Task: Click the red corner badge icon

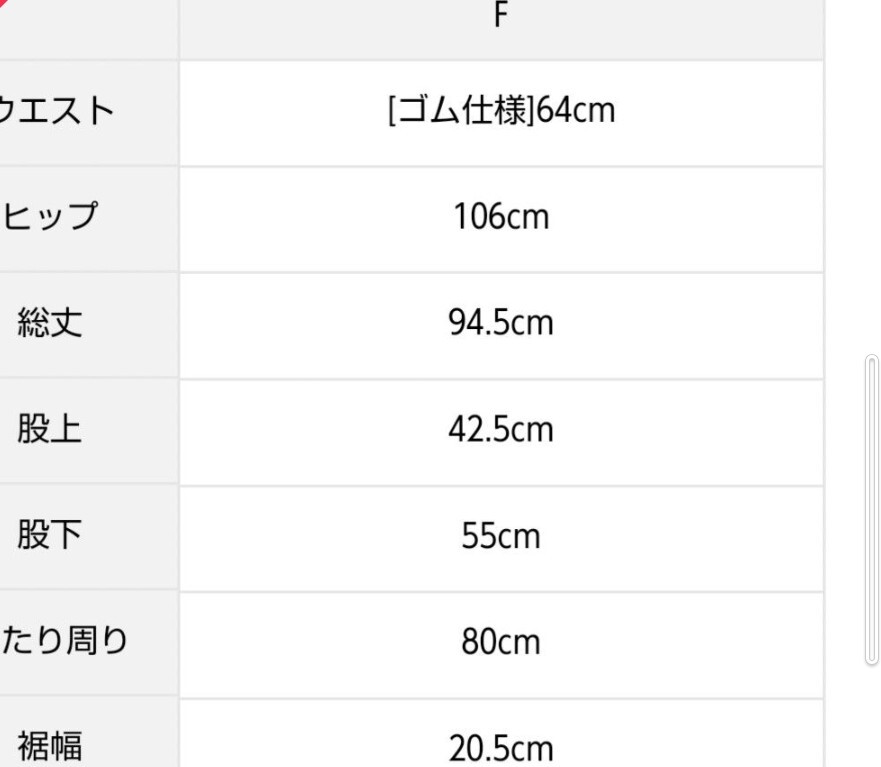Action: (3, 3)
